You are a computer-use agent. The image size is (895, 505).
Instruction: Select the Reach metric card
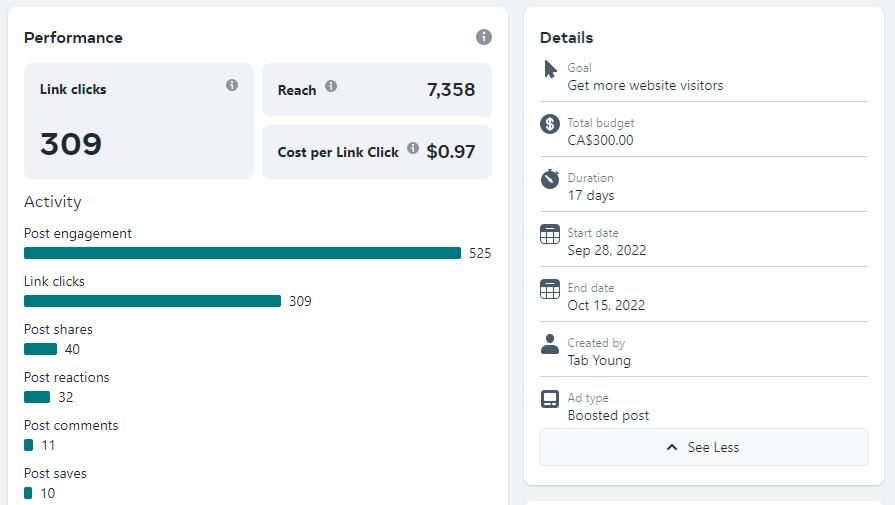[x=376, y=90]
